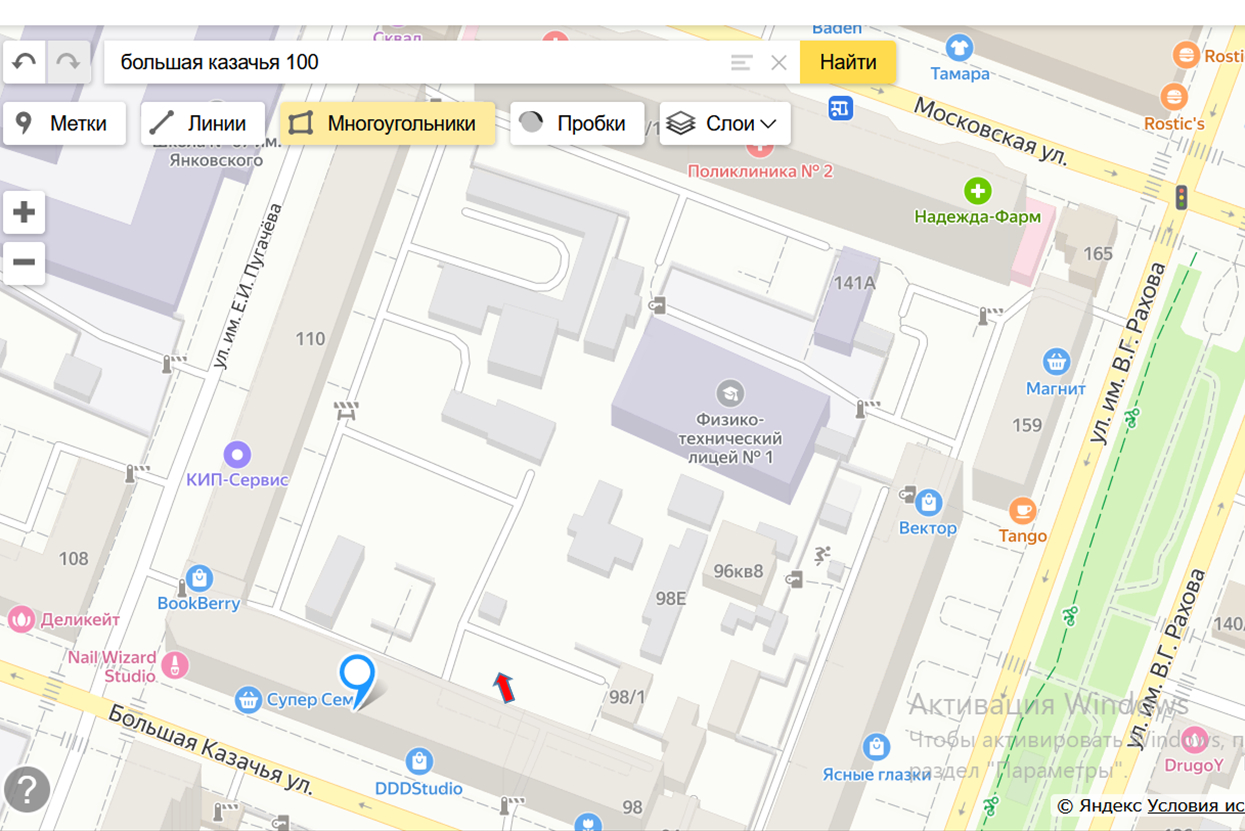
Task: Expand the Слои dropdown
Action: (x=725, y=124)
